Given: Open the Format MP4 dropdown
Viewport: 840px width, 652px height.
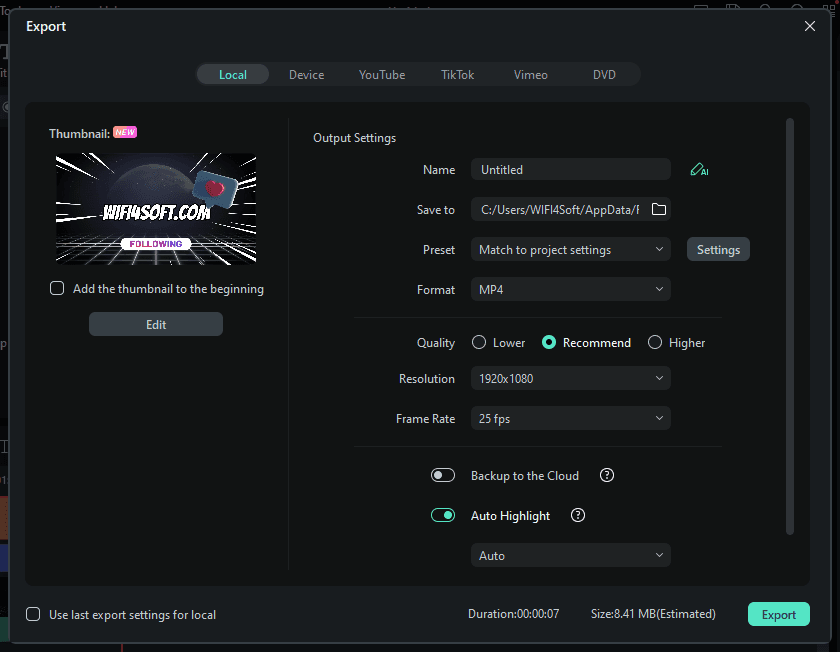Looking at the screenshot, I should coord(570,290).
